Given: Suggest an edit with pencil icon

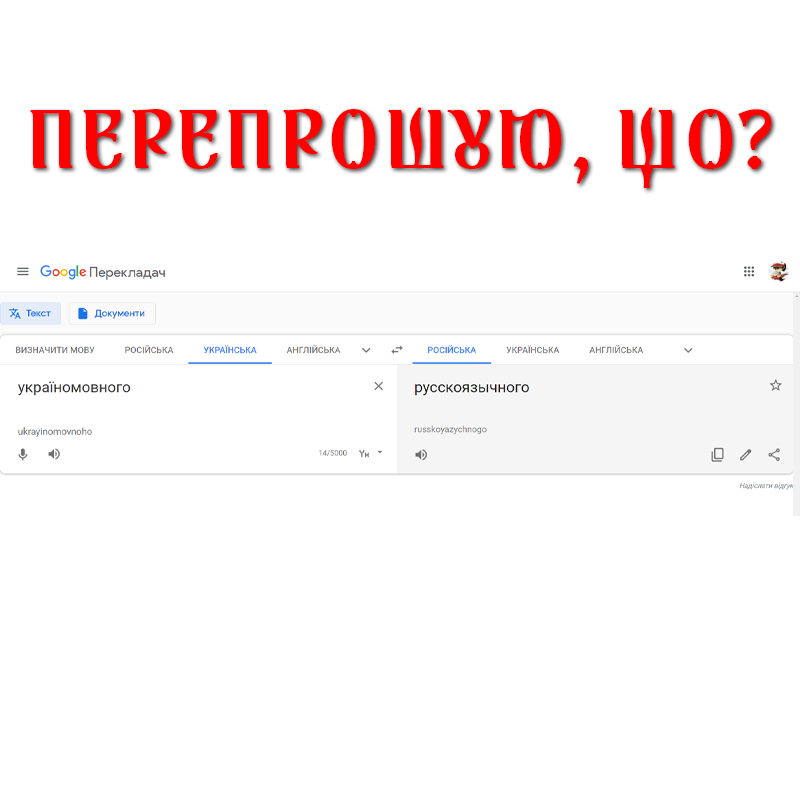Looking at the screenshot, I should coord(745,455).
